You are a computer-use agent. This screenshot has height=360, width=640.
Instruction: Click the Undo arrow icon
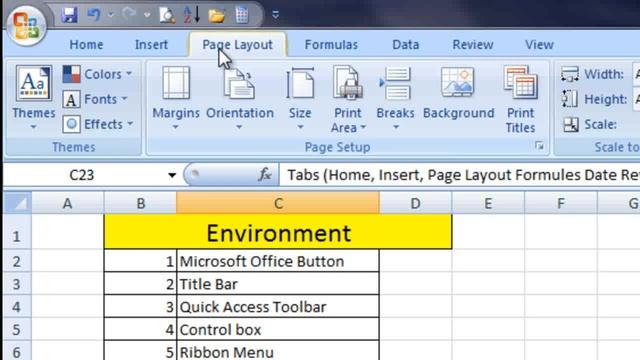(x=94, y=15)
